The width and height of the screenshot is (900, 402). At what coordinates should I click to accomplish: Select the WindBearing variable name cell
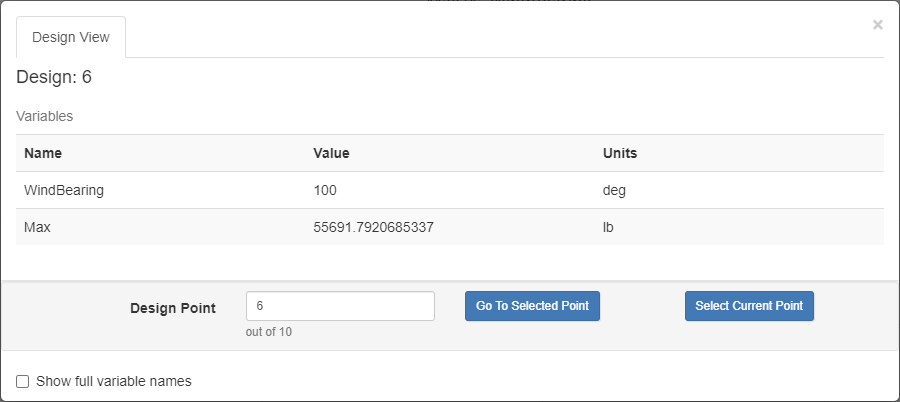coord(64,190)
